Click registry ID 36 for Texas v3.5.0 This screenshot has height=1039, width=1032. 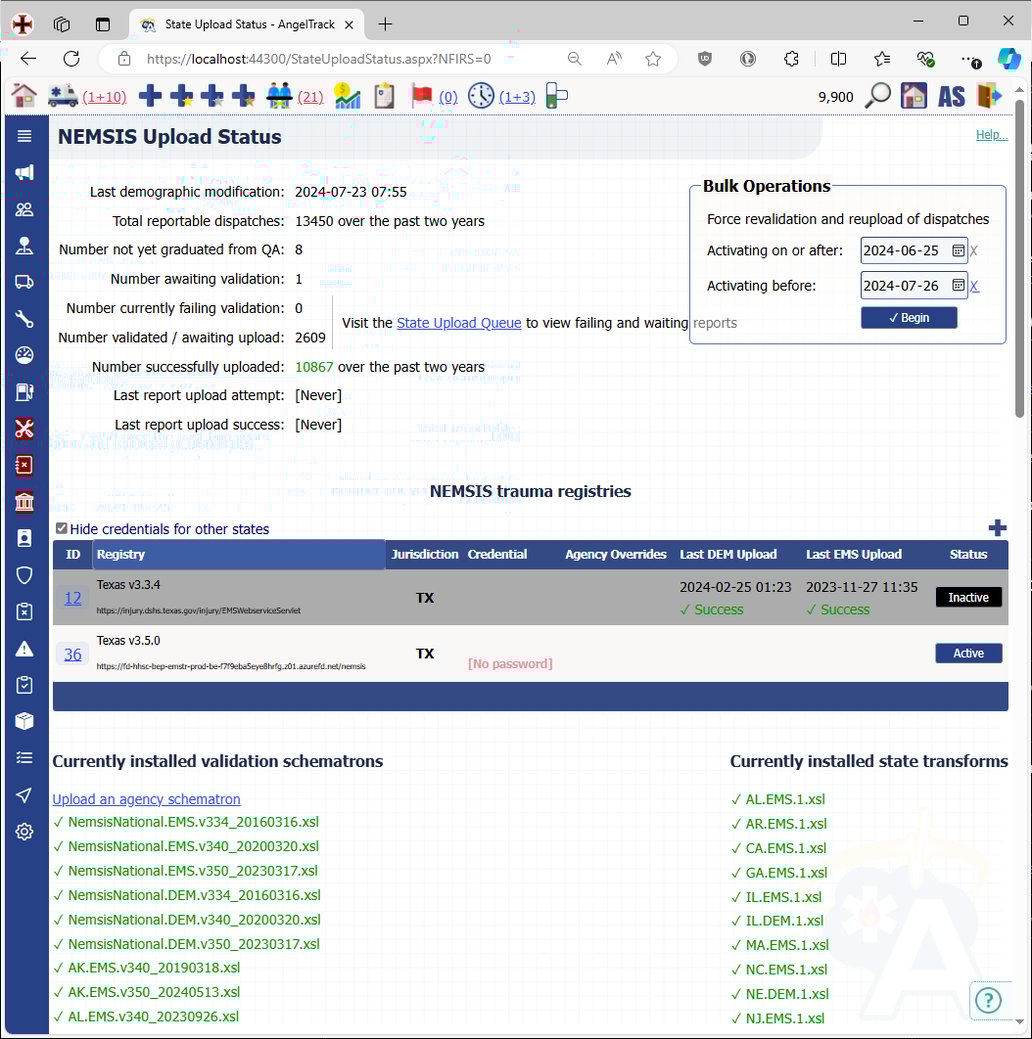pos(71,654)
